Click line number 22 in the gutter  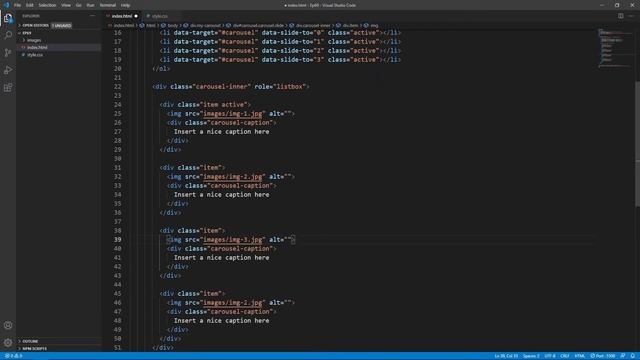point(118,87)
